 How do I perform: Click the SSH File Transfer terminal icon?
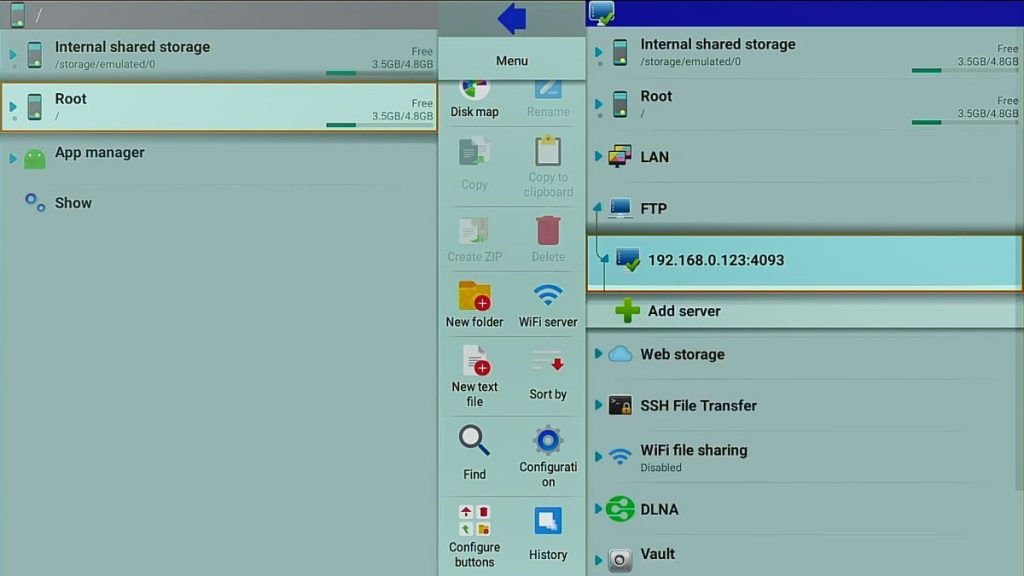620,405
